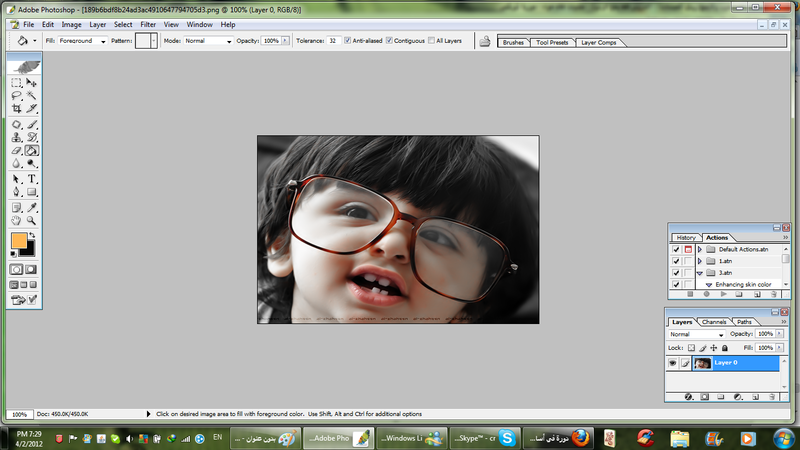Select the Rectangular Marquee tool
The width and height of the screenshot is (800, 450).
[x=17, y=82]
